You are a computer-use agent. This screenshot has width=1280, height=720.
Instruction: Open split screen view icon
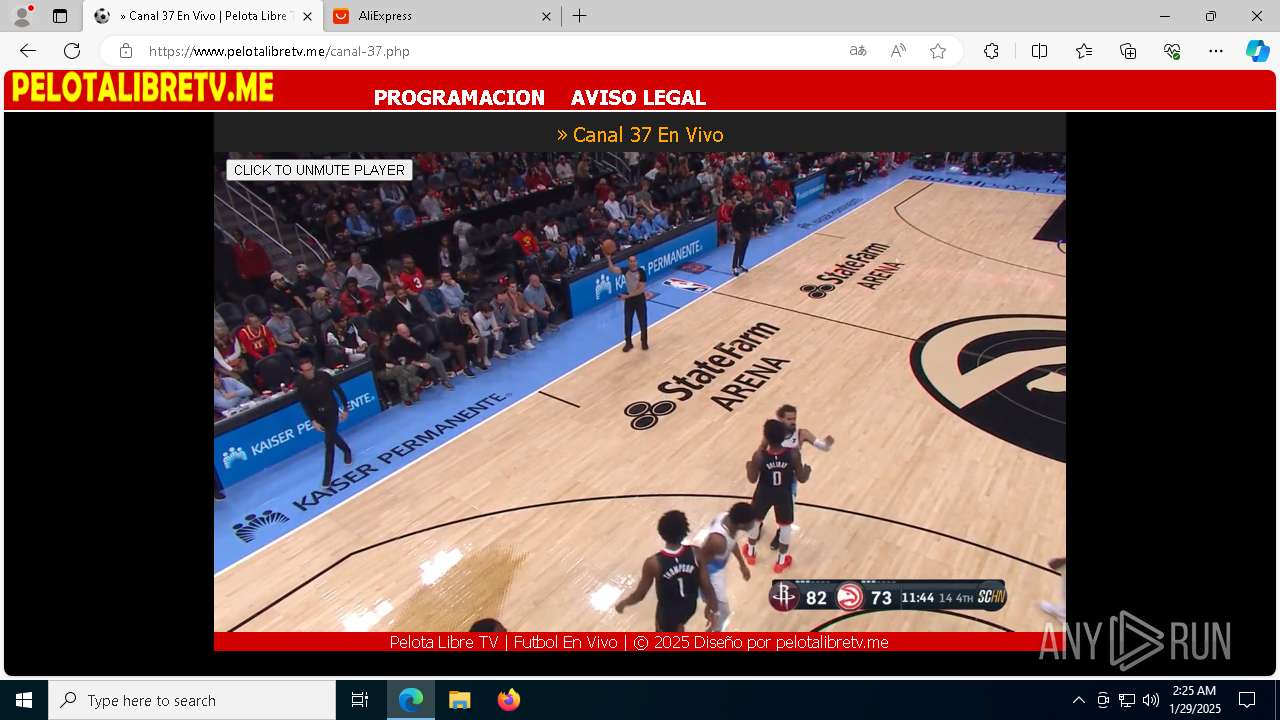[x=1039, y=51]
